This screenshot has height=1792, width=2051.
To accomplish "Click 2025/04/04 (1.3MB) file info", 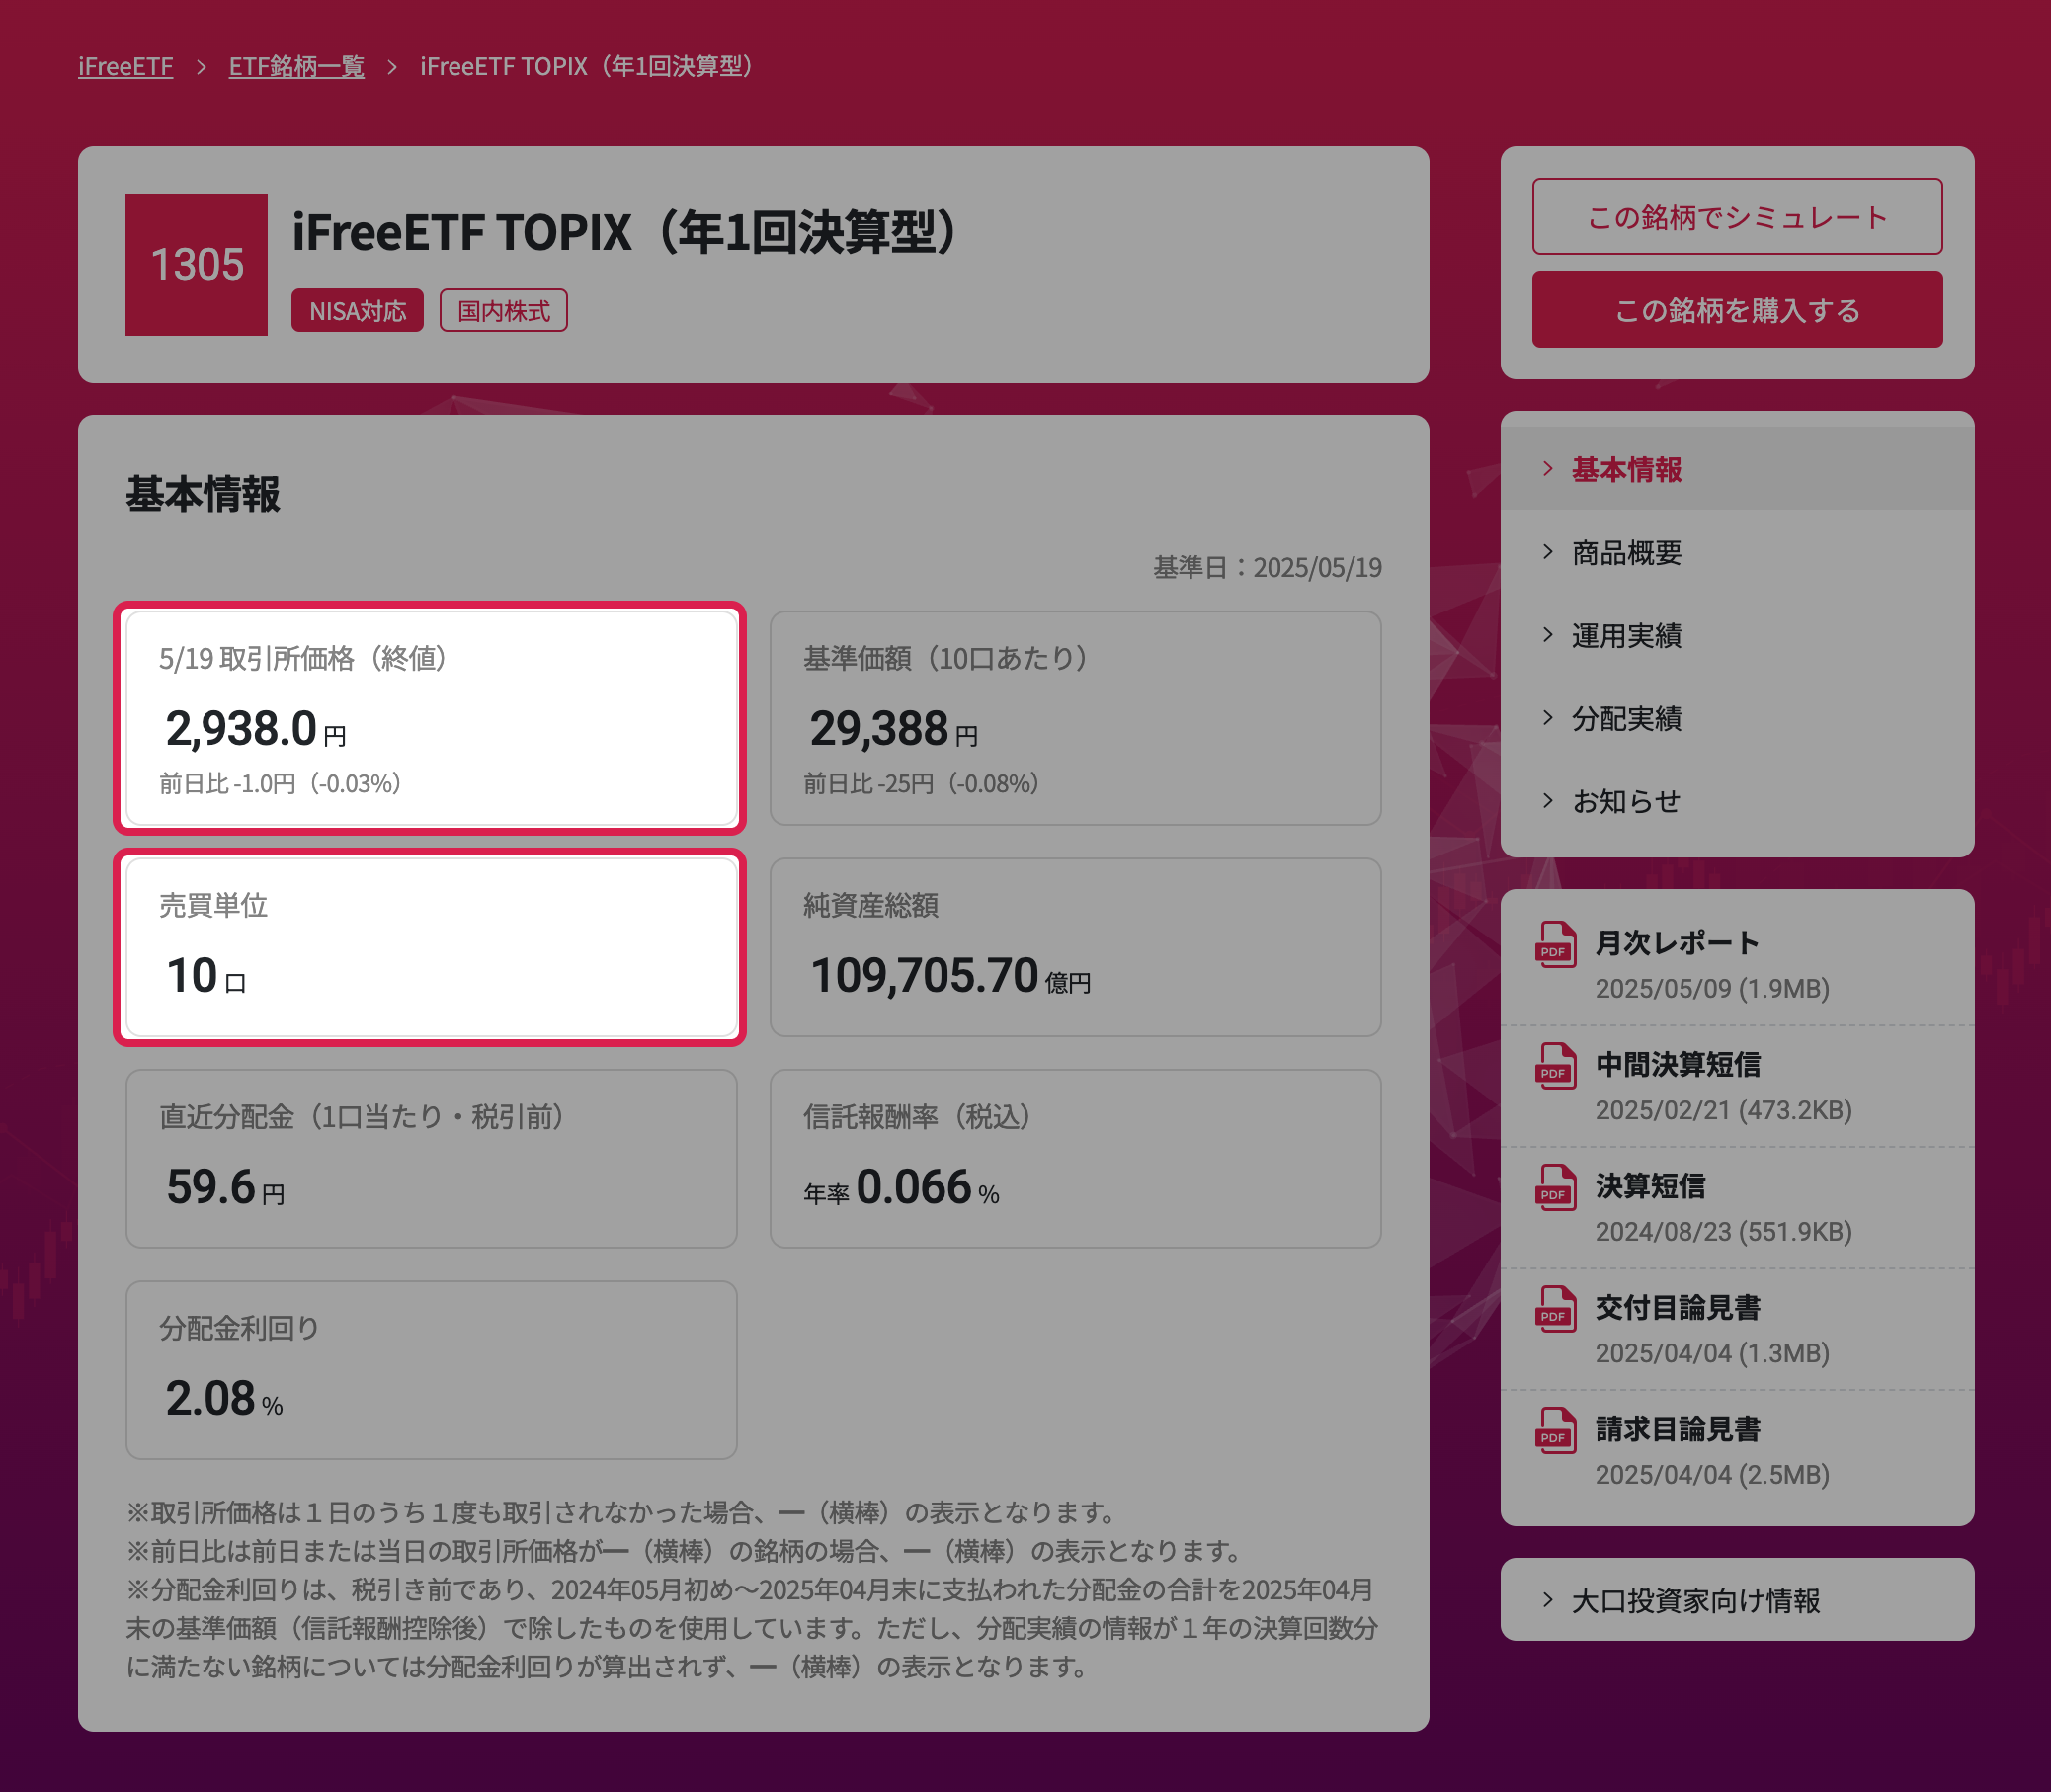I will click(x=1712, y=1354).
